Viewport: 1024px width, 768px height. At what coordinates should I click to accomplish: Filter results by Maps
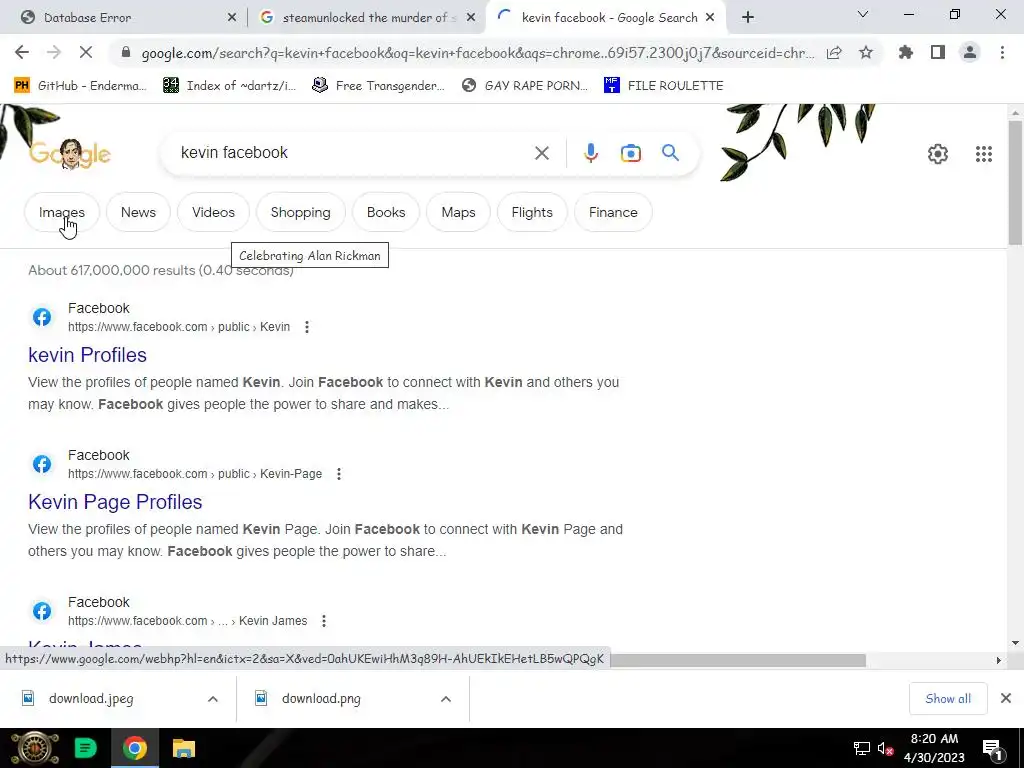point(458,212)
